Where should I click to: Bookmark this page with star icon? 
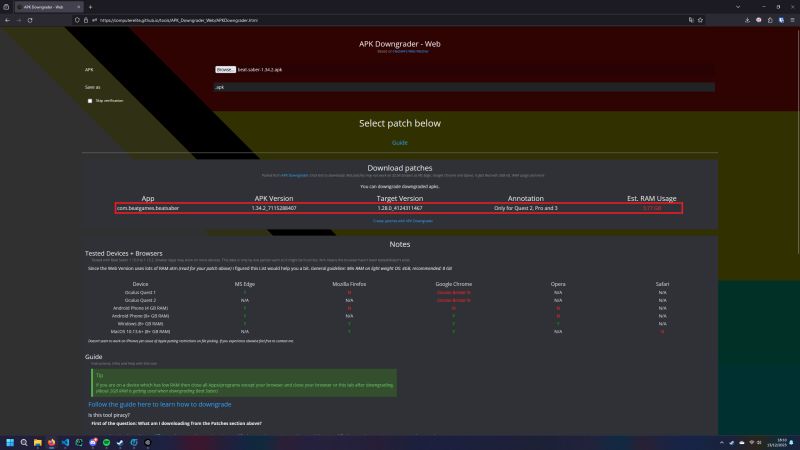point(701,20)
